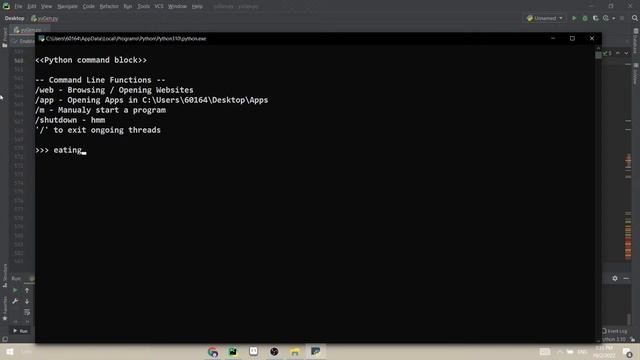Click the taskbar clock and date
The image size is (640, 360).
click(604, 351)
